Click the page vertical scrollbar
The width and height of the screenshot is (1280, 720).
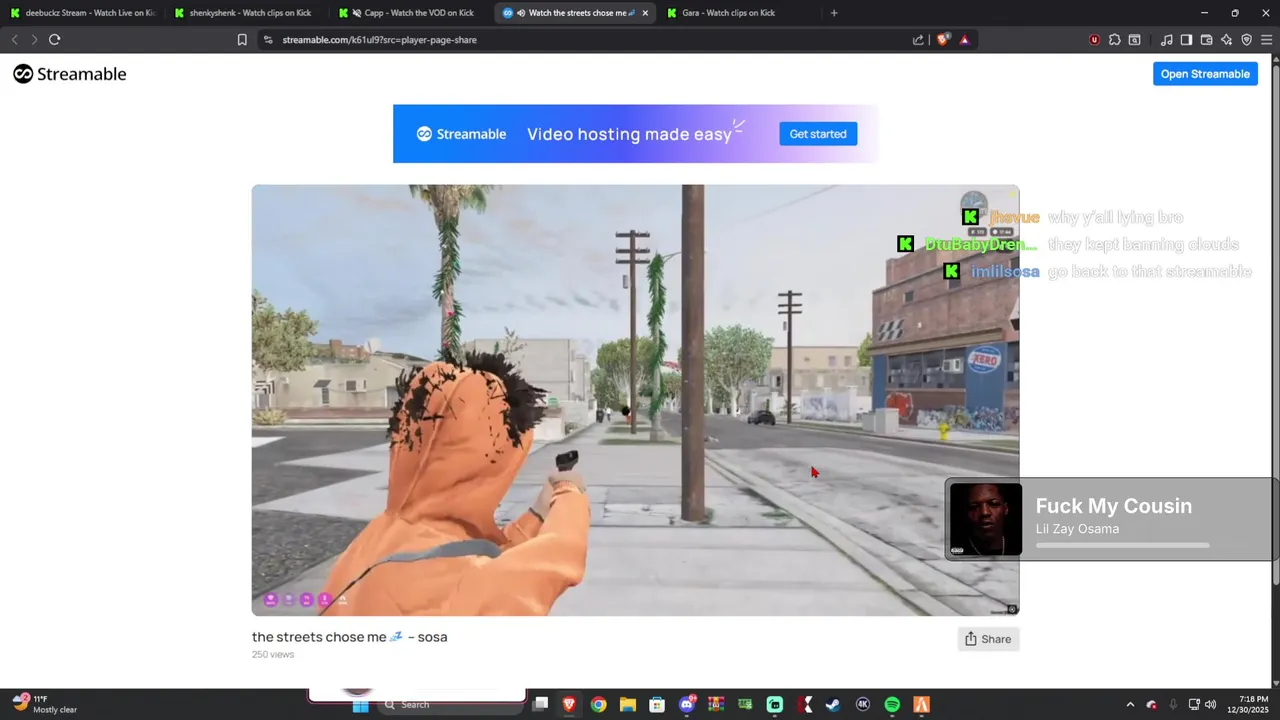1275,370
